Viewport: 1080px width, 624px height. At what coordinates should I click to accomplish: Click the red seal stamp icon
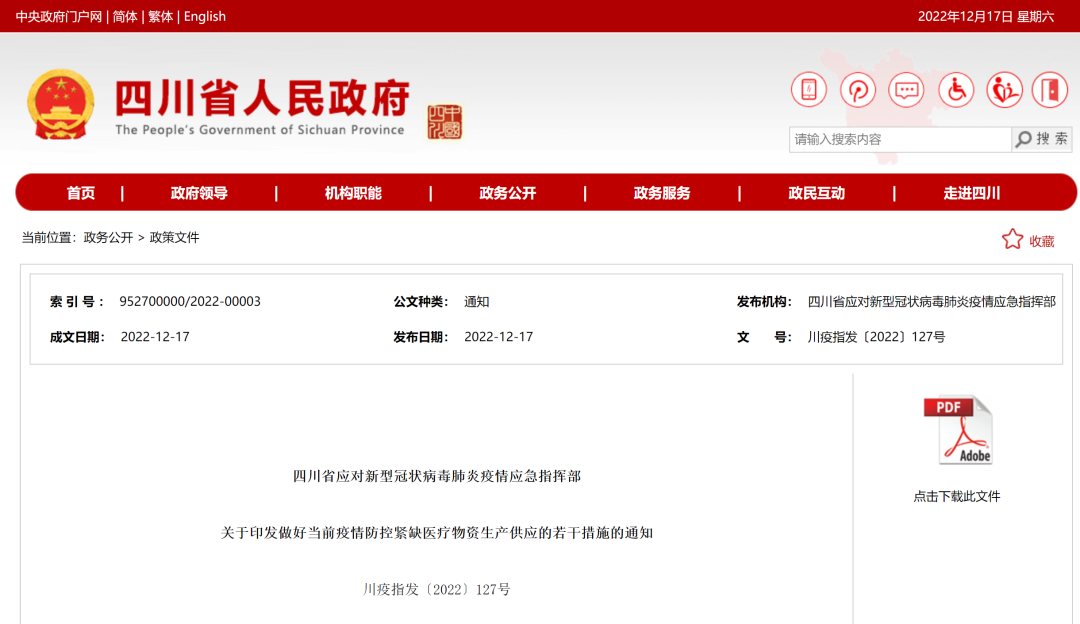click(444, 122)
